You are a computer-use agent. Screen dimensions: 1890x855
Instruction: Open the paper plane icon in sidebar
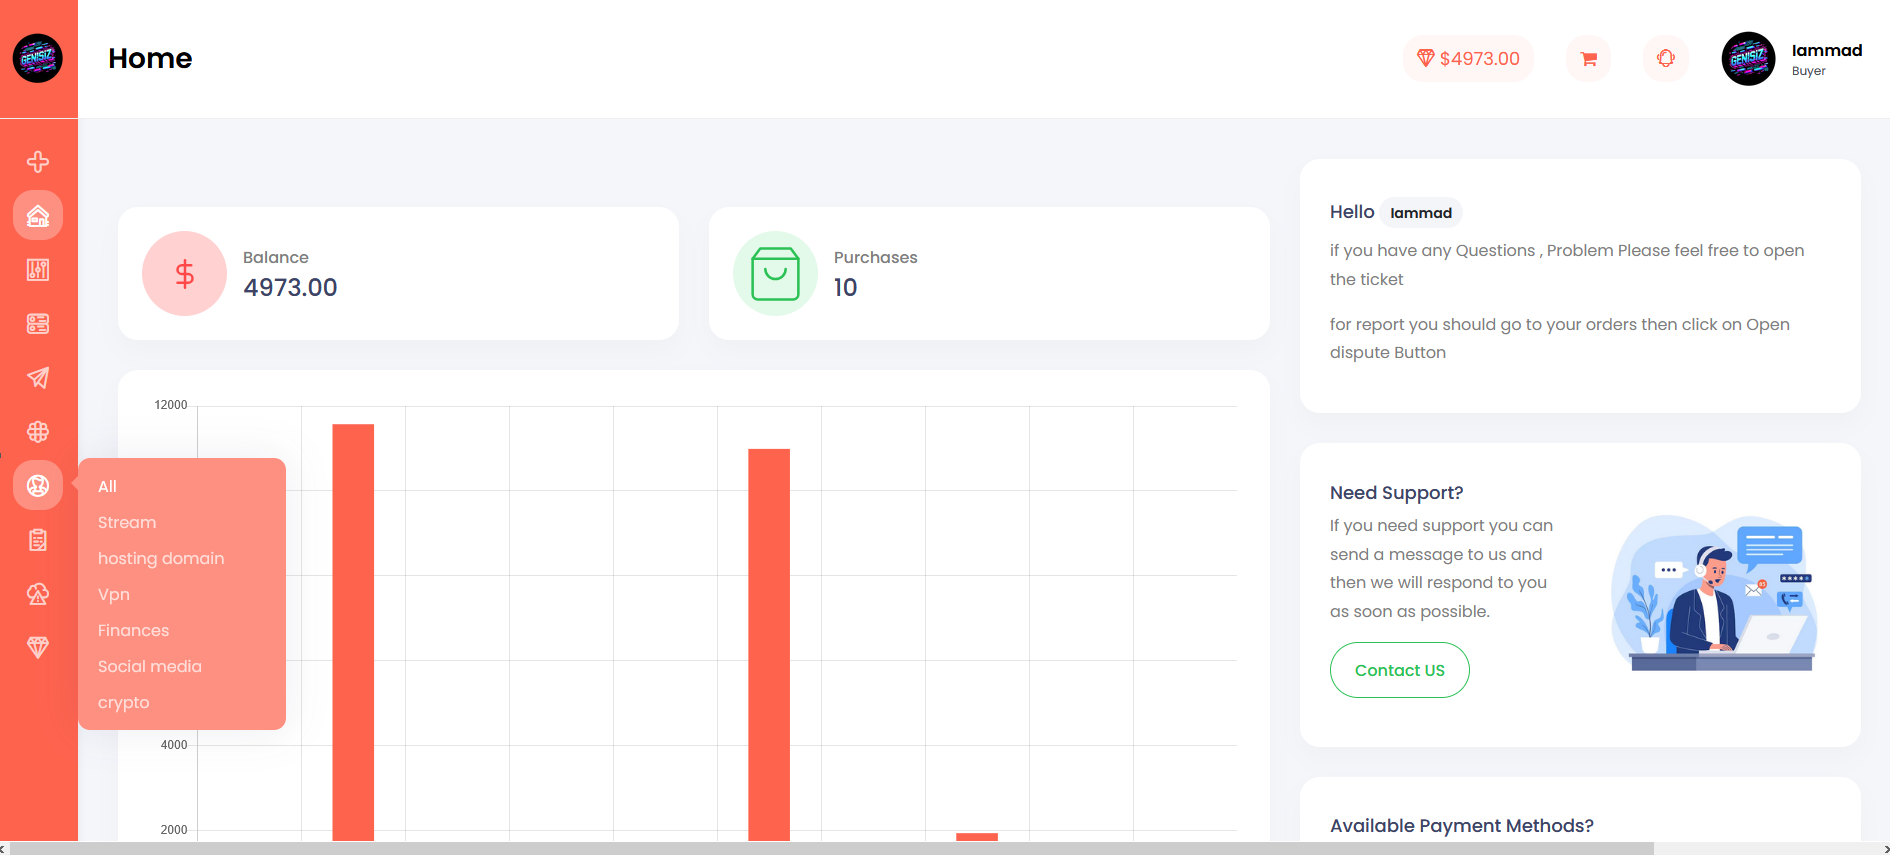coord(38,378)
